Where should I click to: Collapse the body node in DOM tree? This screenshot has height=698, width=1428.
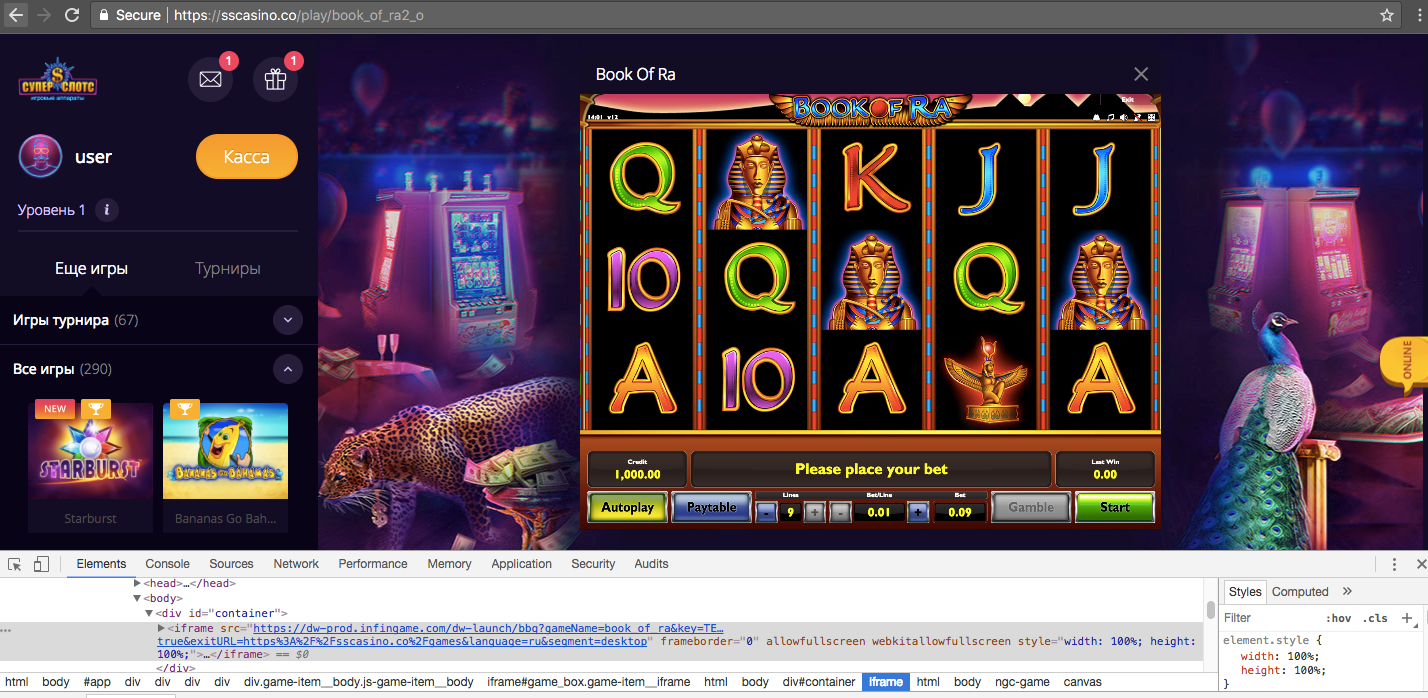click(x=138, y=598)
